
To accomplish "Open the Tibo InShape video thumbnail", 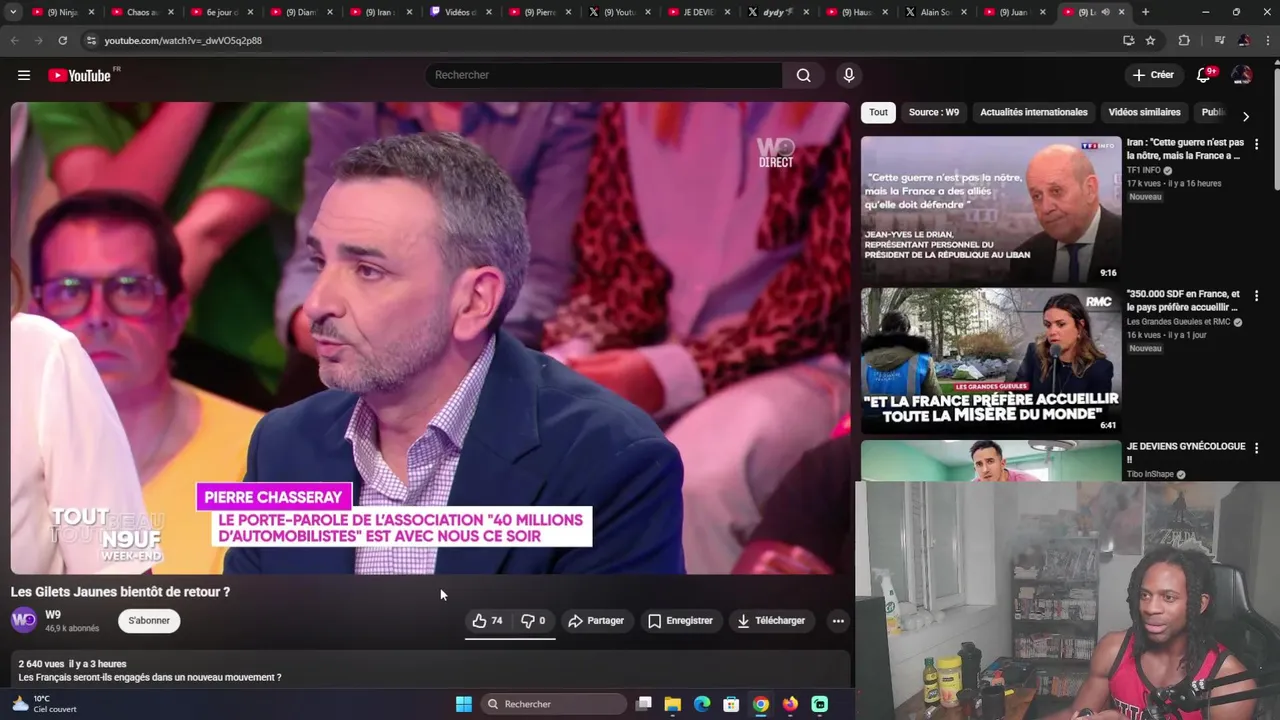I will click(x=991, y=461).
